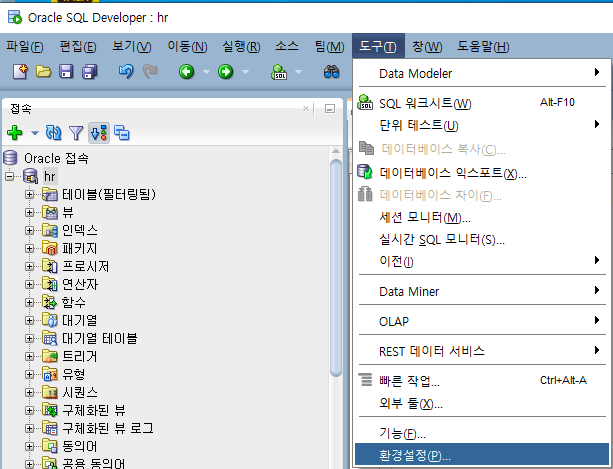
Task: Click the Save toolbar icon
Action: [x=66, y=72]
